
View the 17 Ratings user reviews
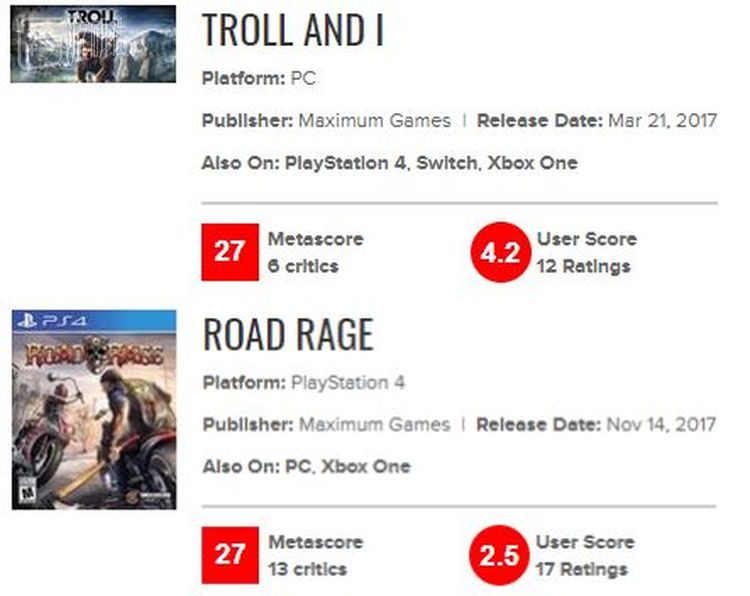(x=582, y=569)
